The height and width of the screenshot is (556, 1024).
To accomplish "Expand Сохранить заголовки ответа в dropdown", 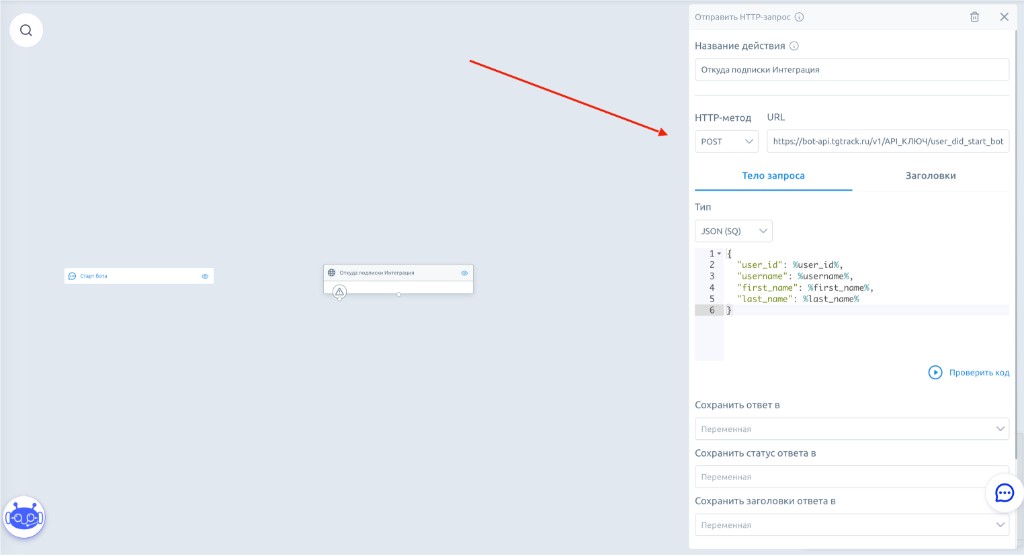I will pyautogui.click(x=852, y=525).
